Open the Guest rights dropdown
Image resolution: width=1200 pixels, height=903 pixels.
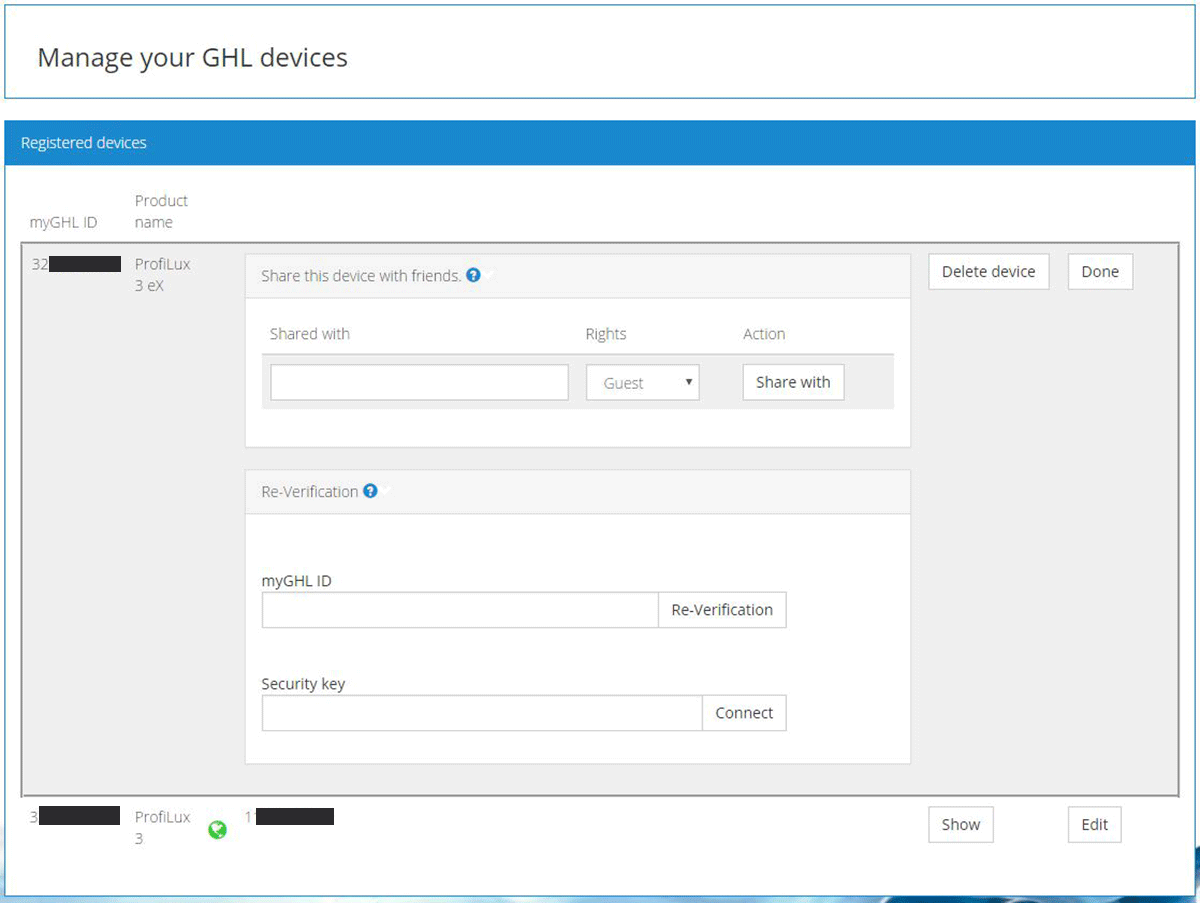[x=642, y=383]
